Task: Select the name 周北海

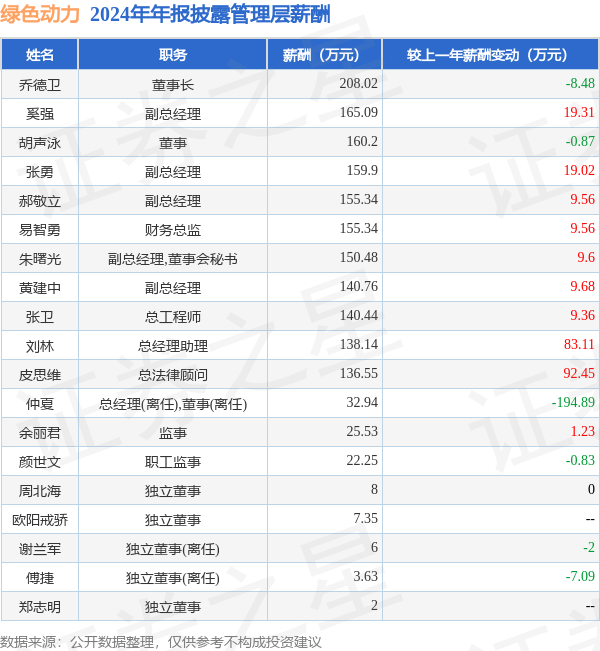Action: point(39,491)
